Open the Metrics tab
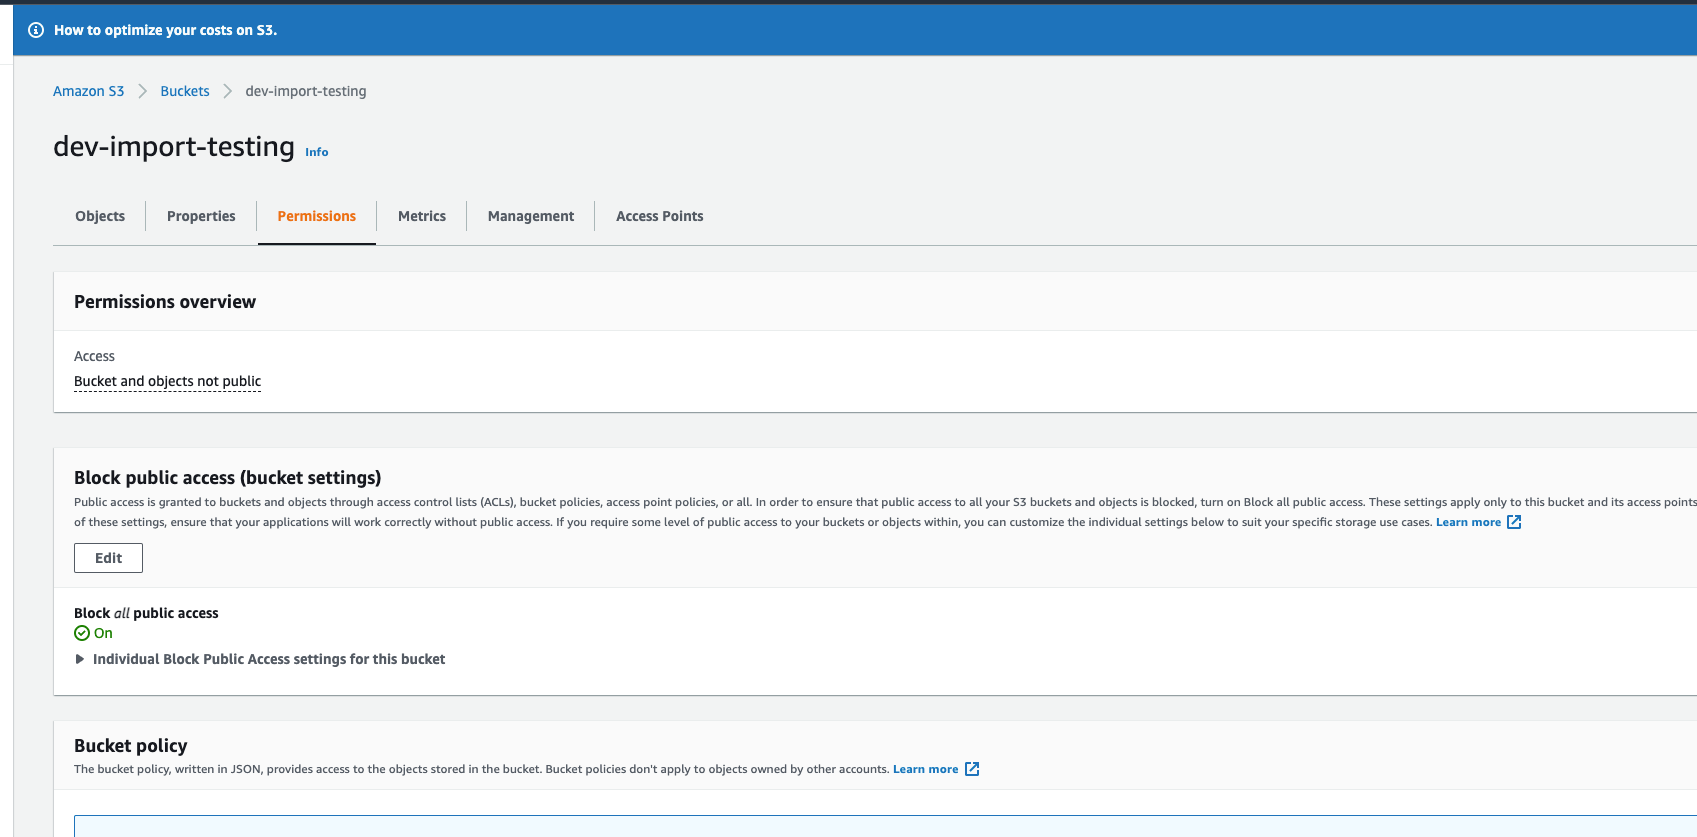 click(x=422, y=216)
